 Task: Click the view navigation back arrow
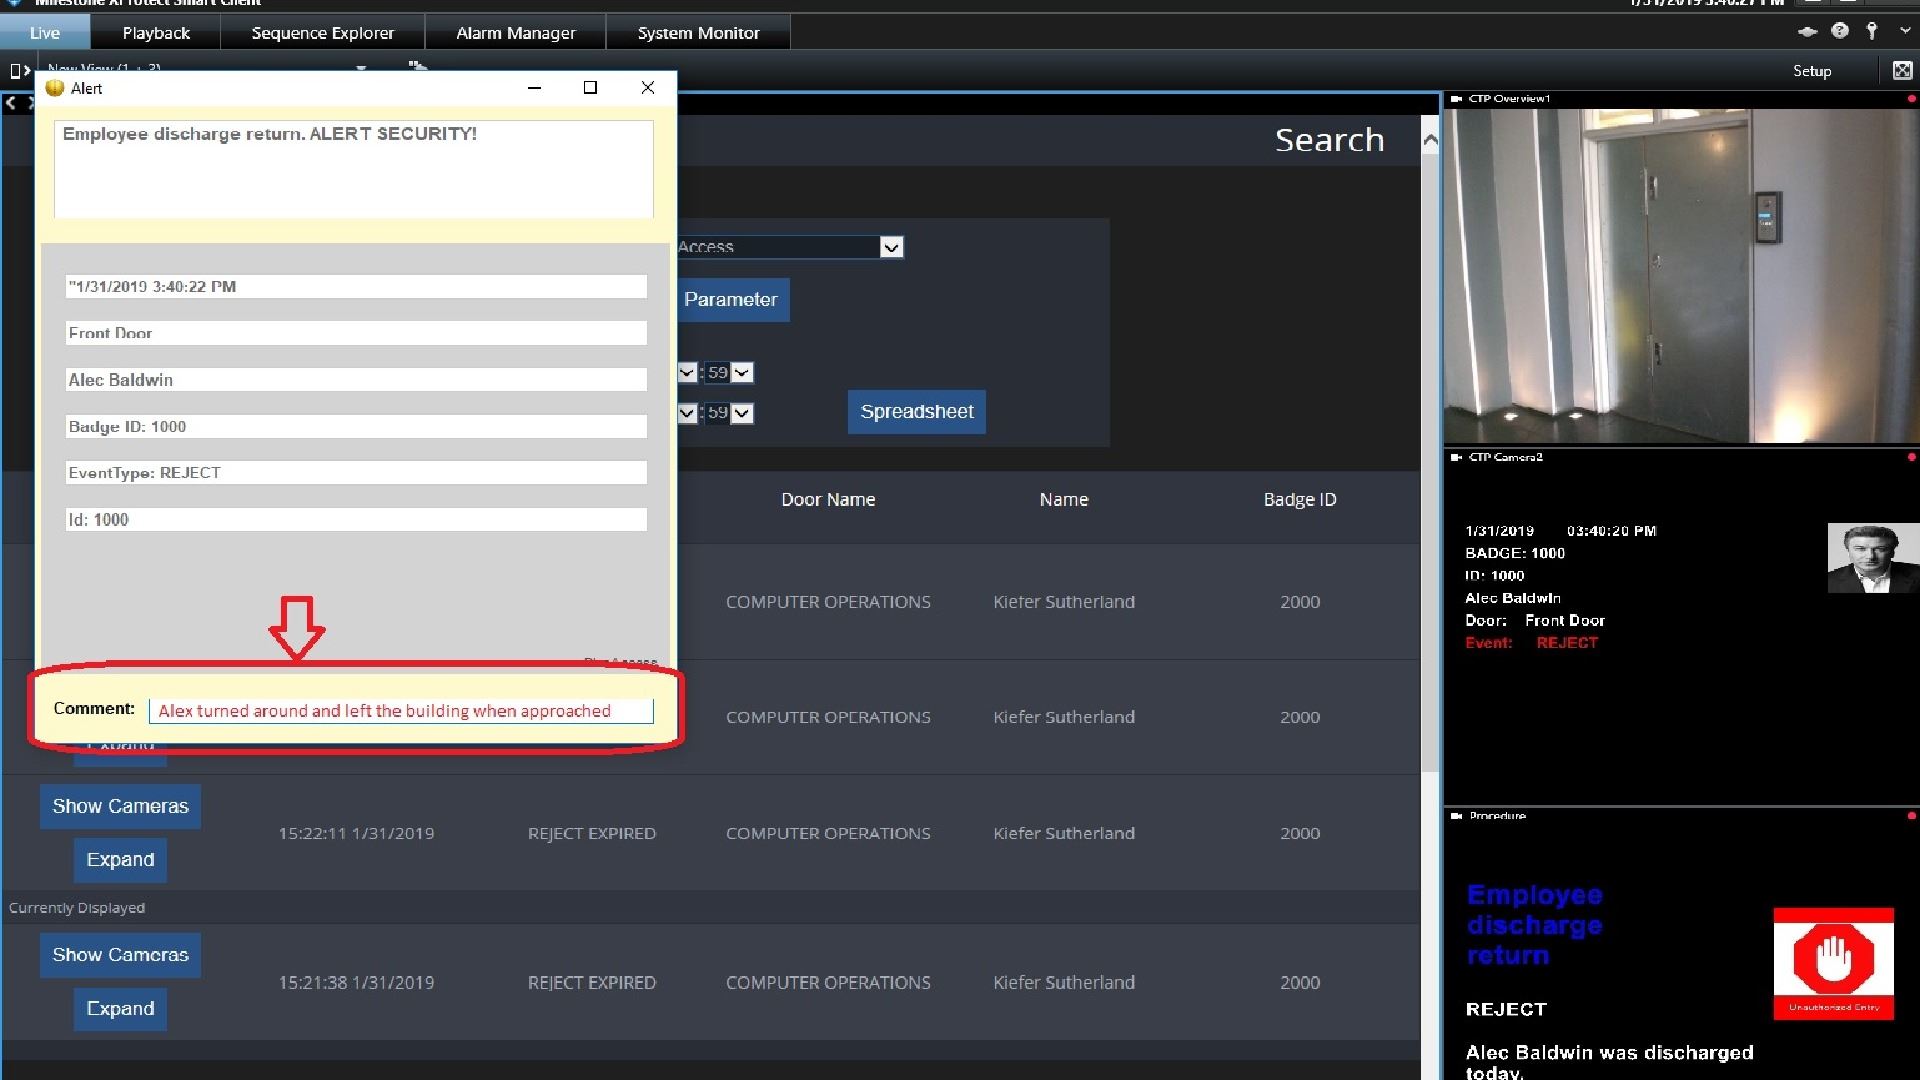tap(11, 102)
